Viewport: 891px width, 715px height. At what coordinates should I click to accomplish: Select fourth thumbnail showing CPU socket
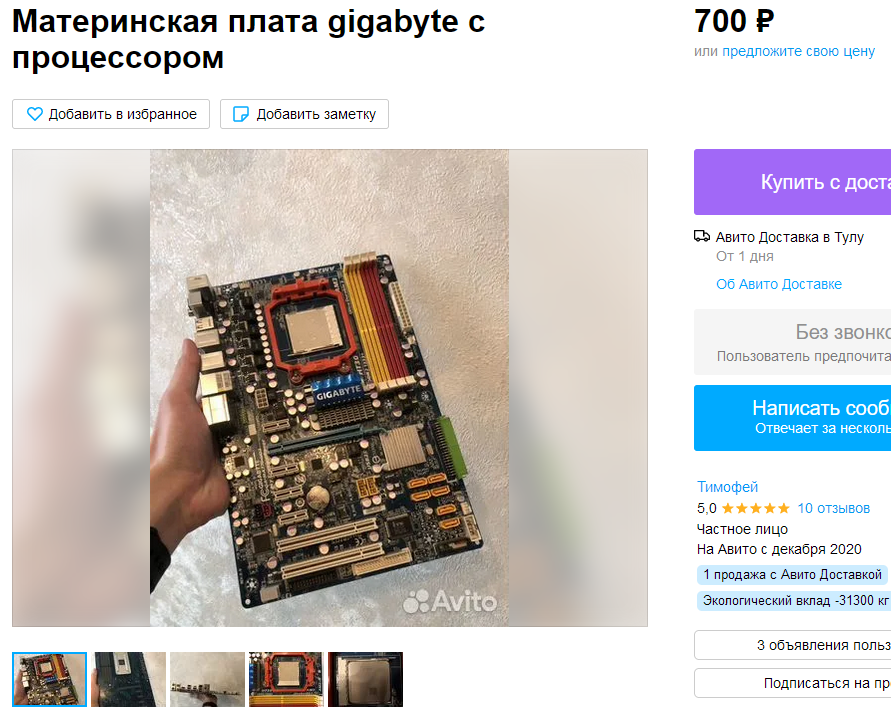coord(286,679)
